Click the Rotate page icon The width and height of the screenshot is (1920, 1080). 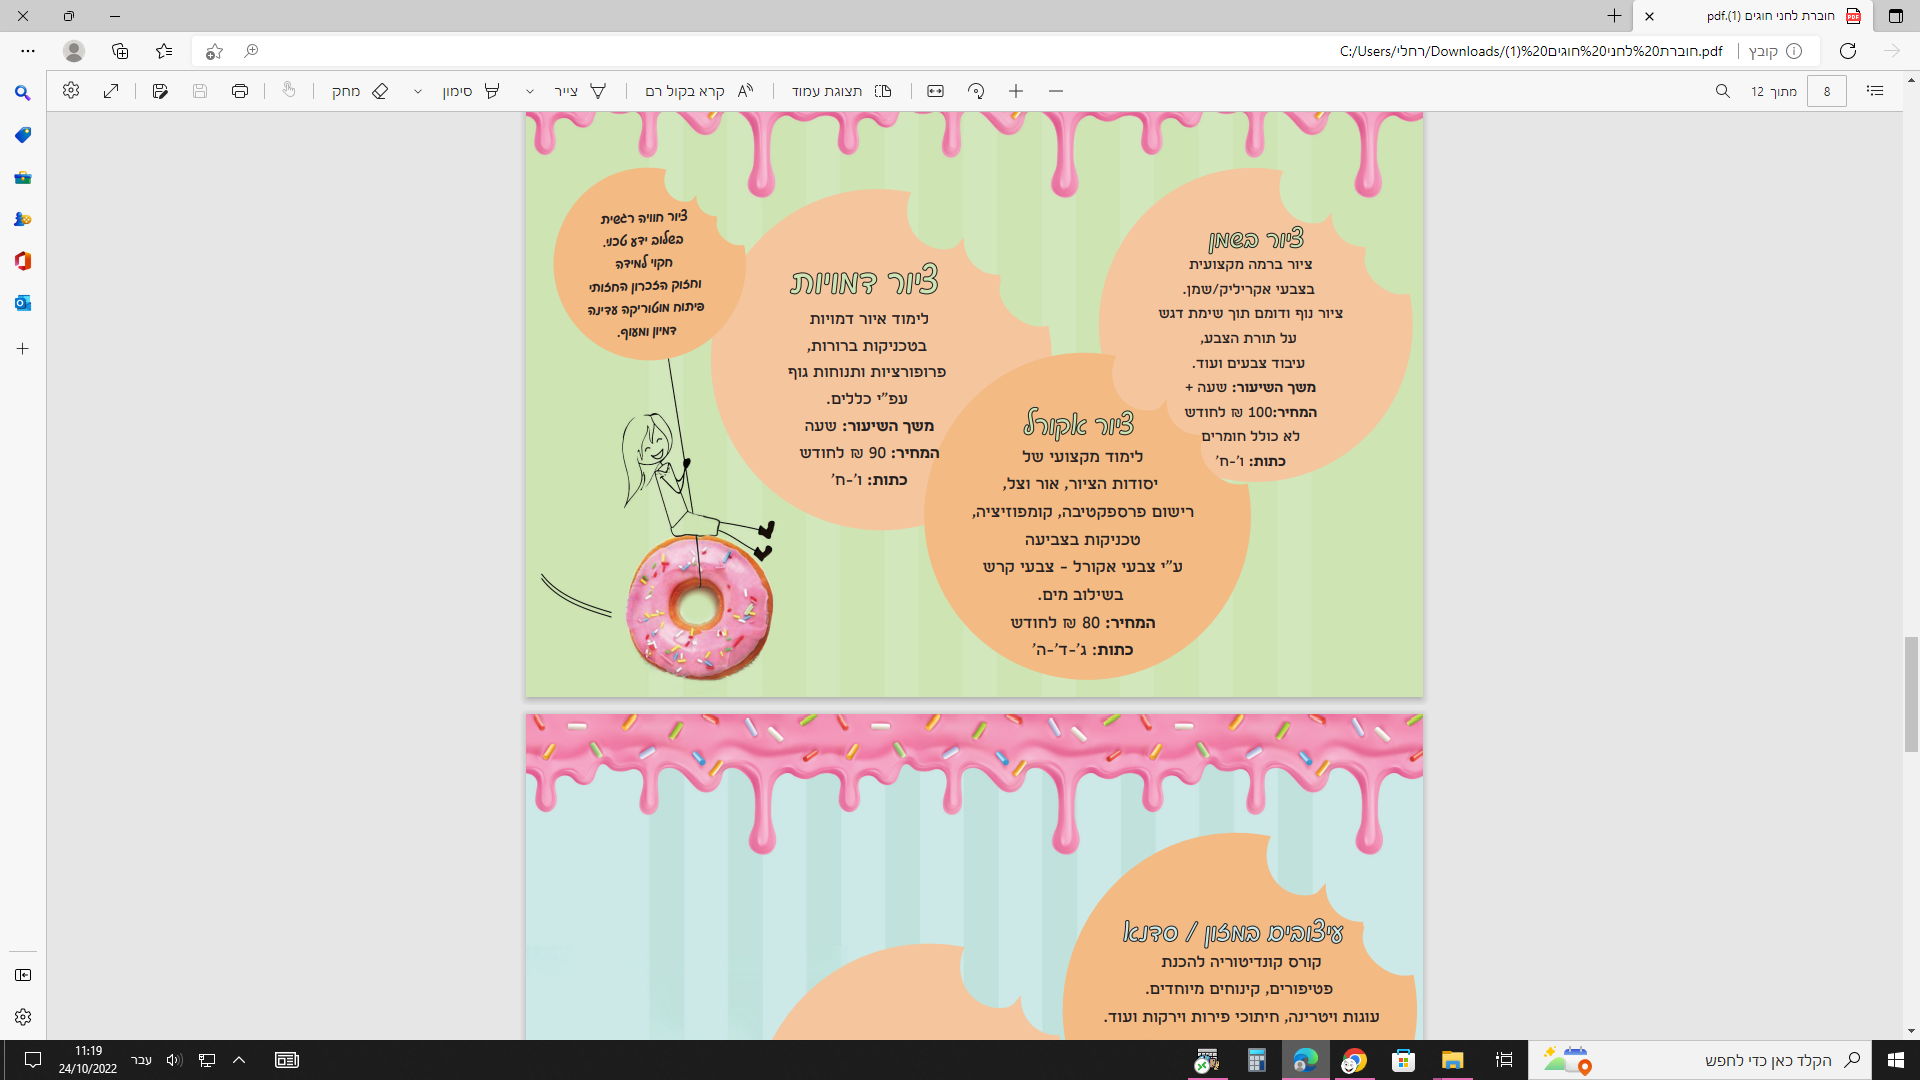pos(976,91)
